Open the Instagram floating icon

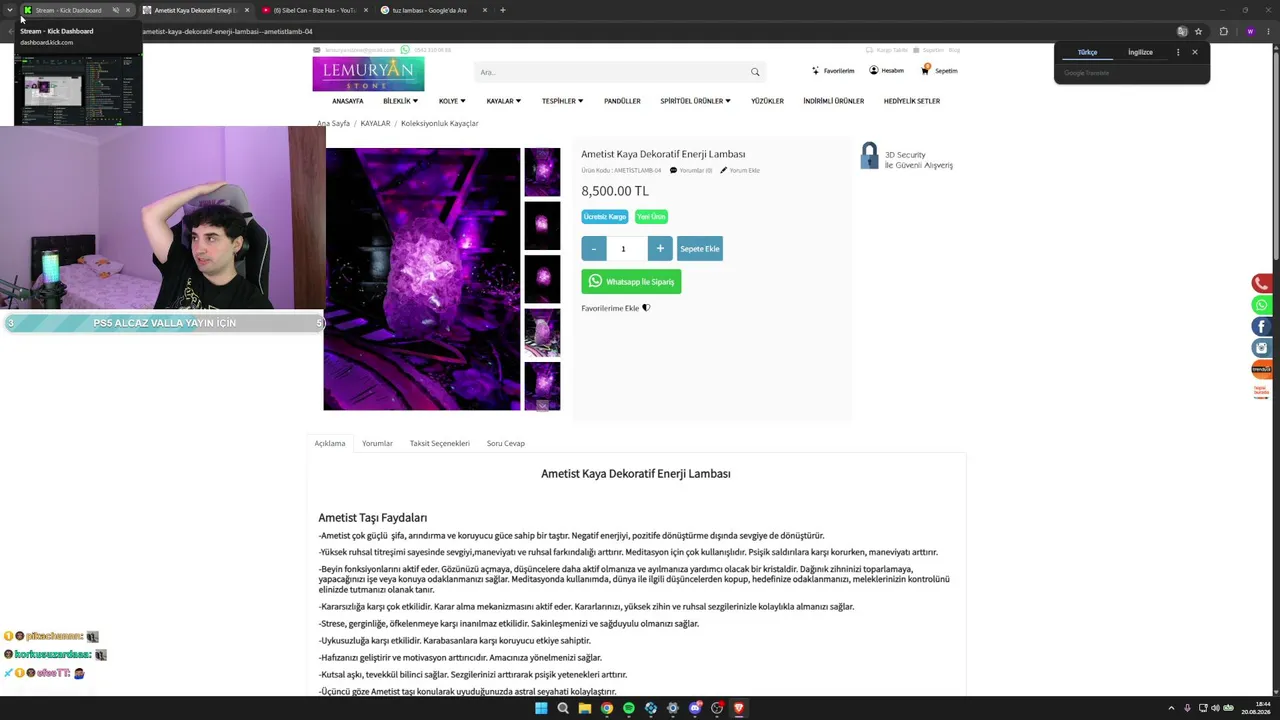tap(1262, 348)
